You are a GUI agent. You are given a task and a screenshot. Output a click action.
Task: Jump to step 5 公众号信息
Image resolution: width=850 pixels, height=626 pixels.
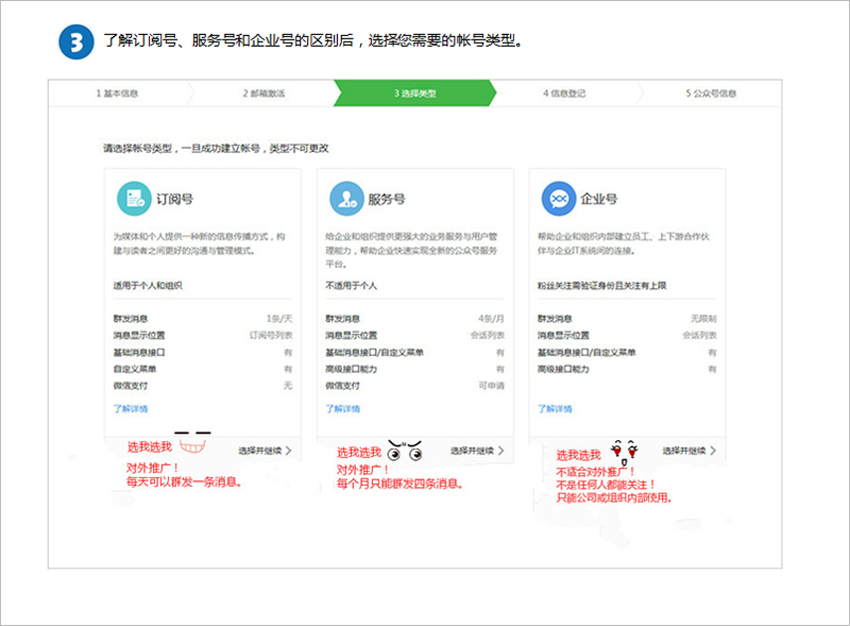(710, 93)
